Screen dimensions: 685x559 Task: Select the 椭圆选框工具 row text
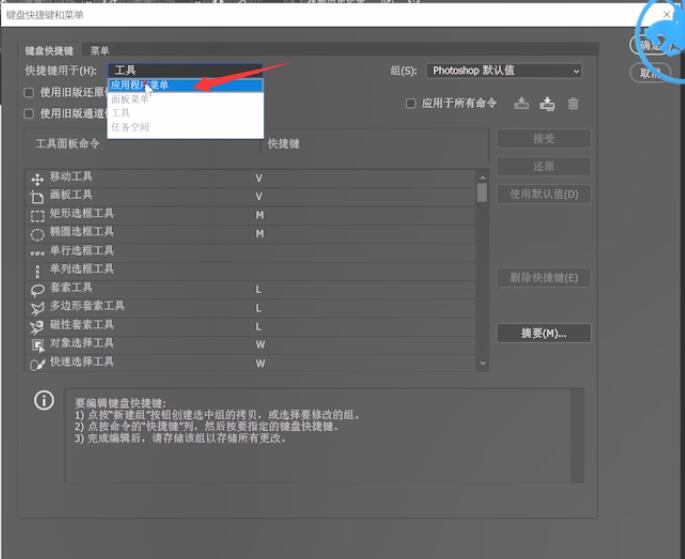point(82,232)
